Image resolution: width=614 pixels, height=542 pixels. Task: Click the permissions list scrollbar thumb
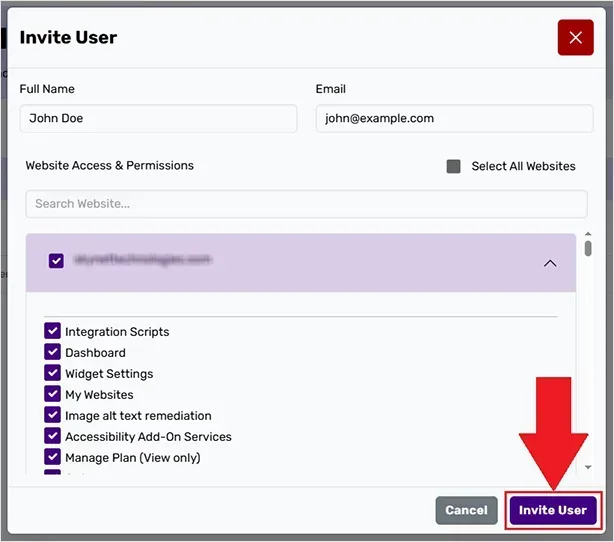point(588,248)
